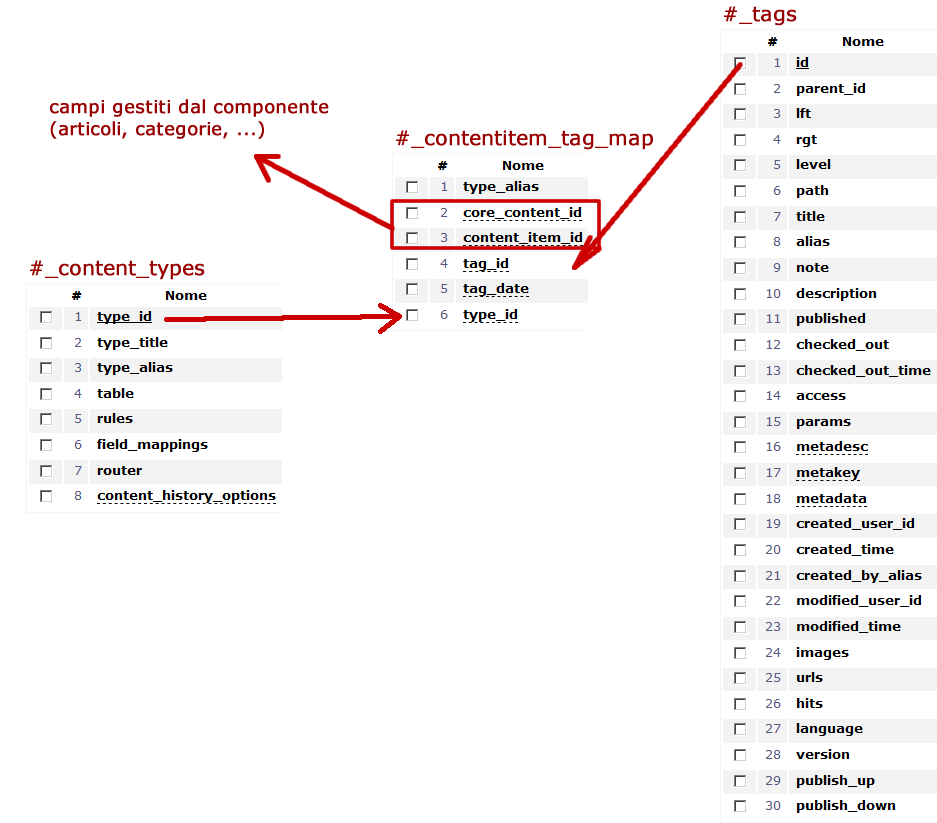
Task: Tick the field_mappings row checkbox
Action: pos(46,445)
